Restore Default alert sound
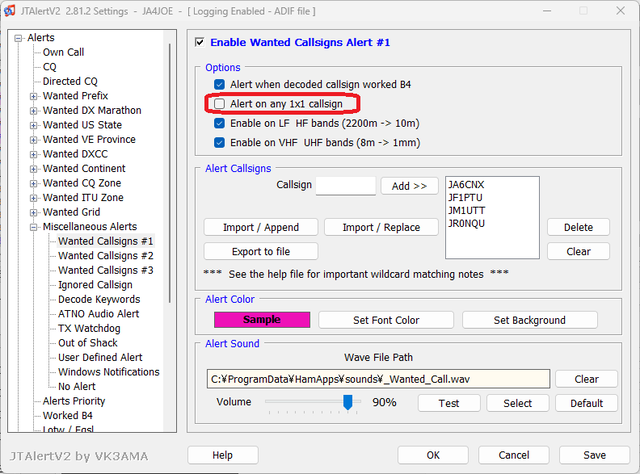Screen dimensions: 640x474 pos(587,403)
